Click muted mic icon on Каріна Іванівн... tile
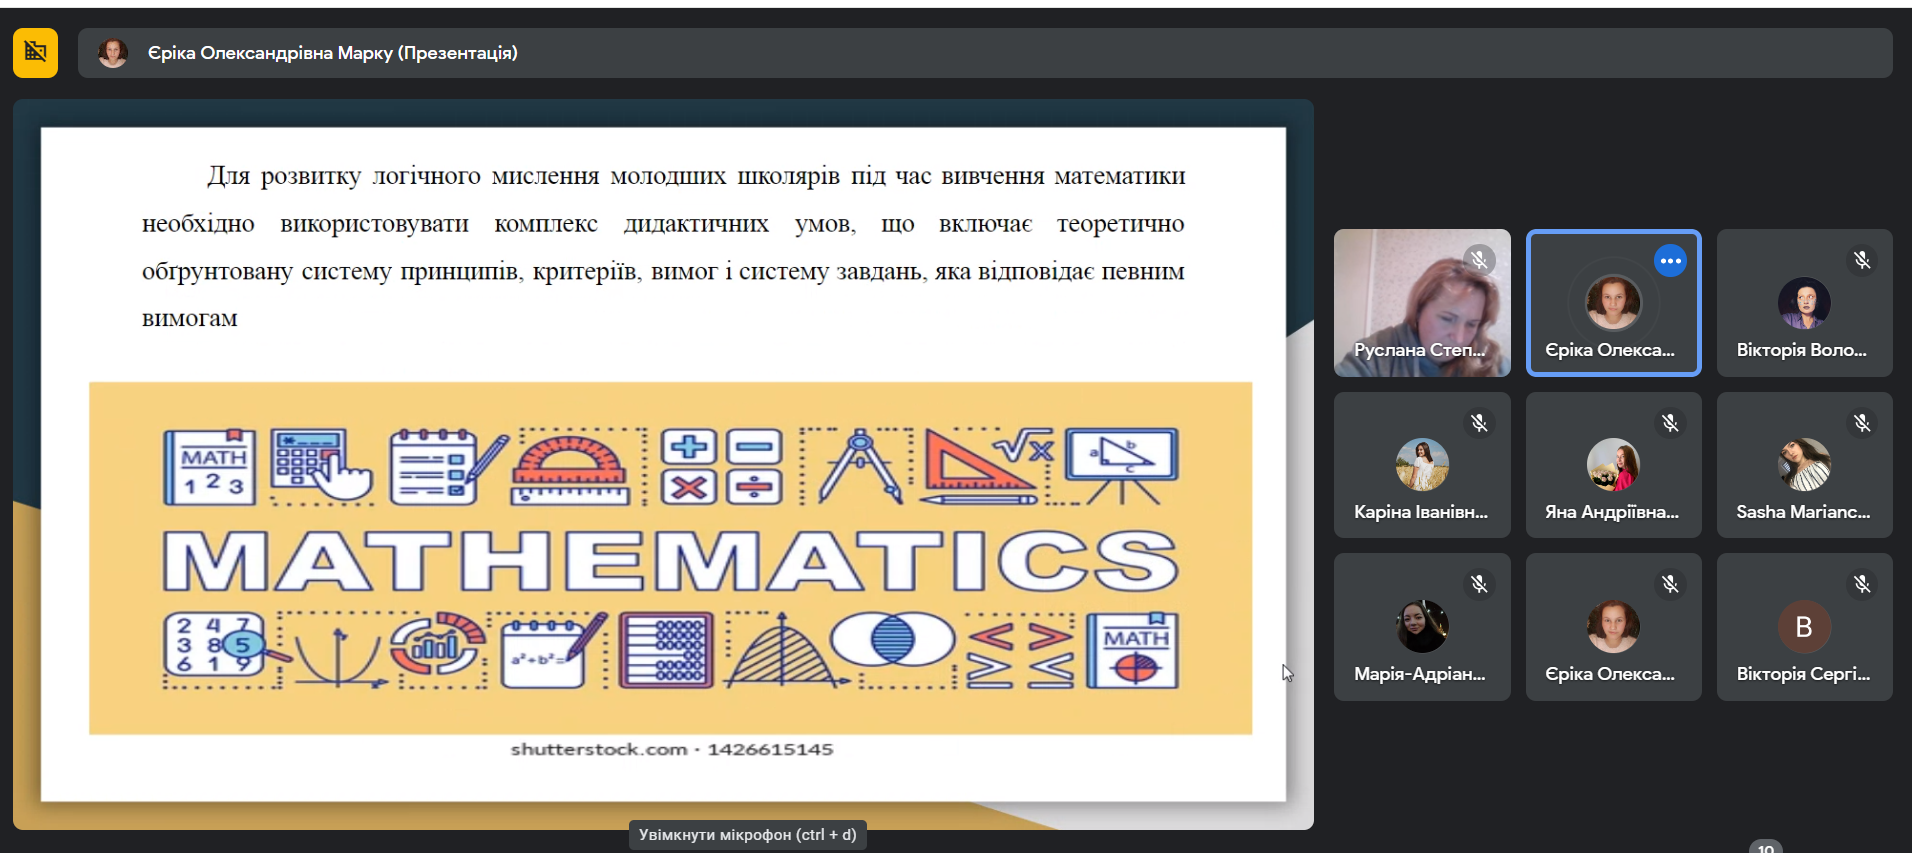The width and height of the screenshot is (1912, 853). (x=1479, y=423)
